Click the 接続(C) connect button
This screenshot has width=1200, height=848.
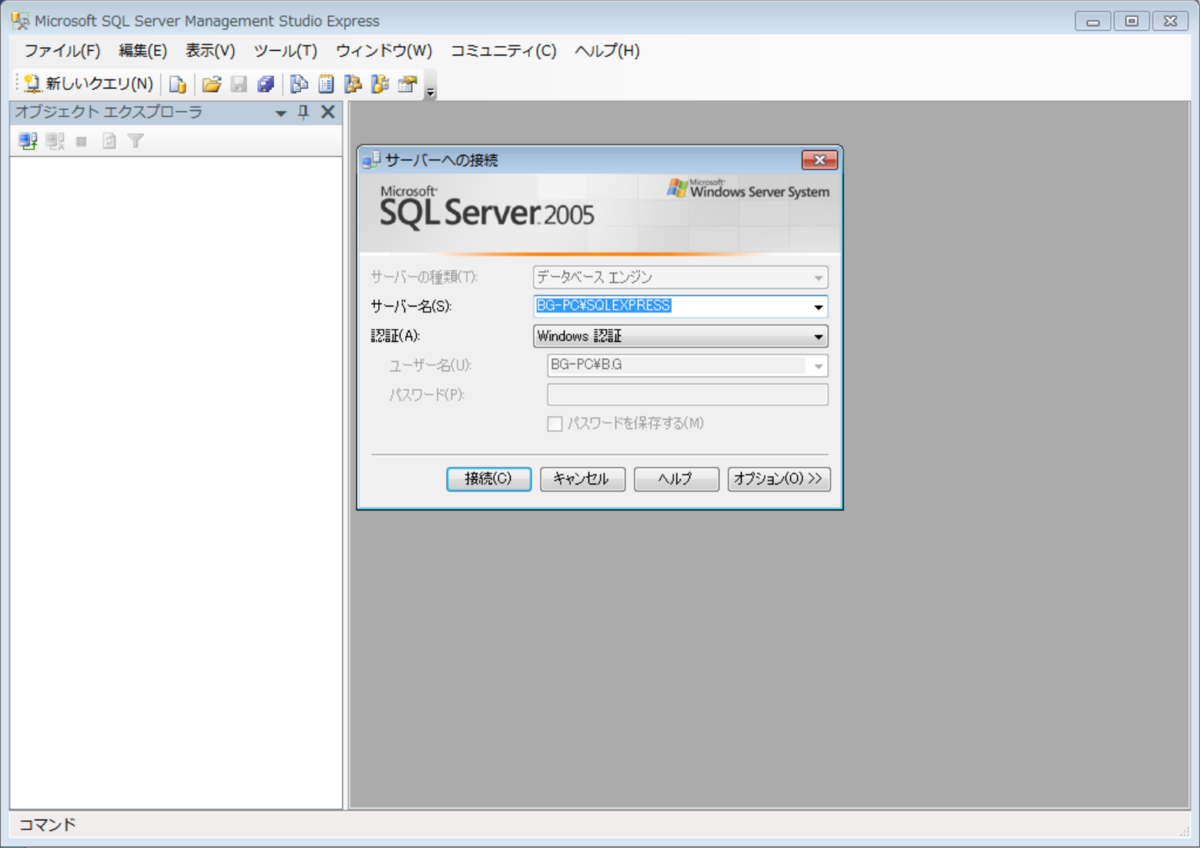click(488, 479)
